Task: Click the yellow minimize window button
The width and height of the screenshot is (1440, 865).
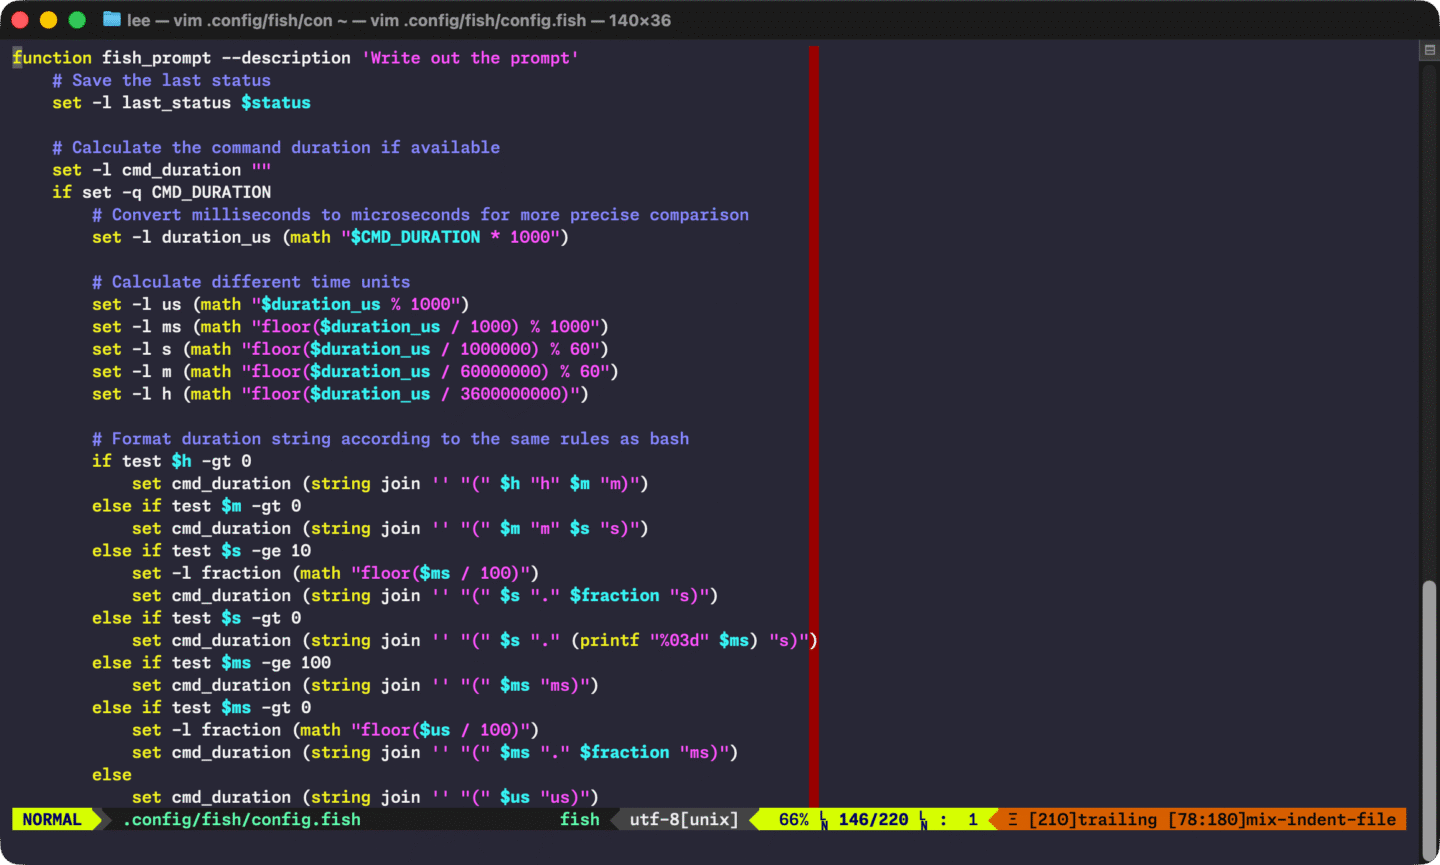Action: (x=48, y=20)
